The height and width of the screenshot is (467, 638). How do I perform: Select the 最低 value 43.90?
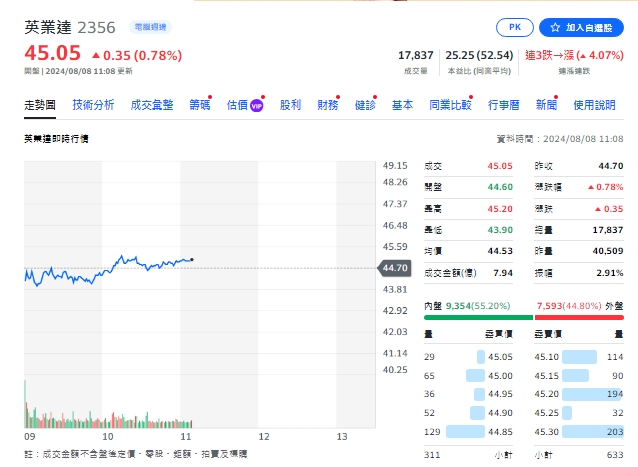pos(500,230)
